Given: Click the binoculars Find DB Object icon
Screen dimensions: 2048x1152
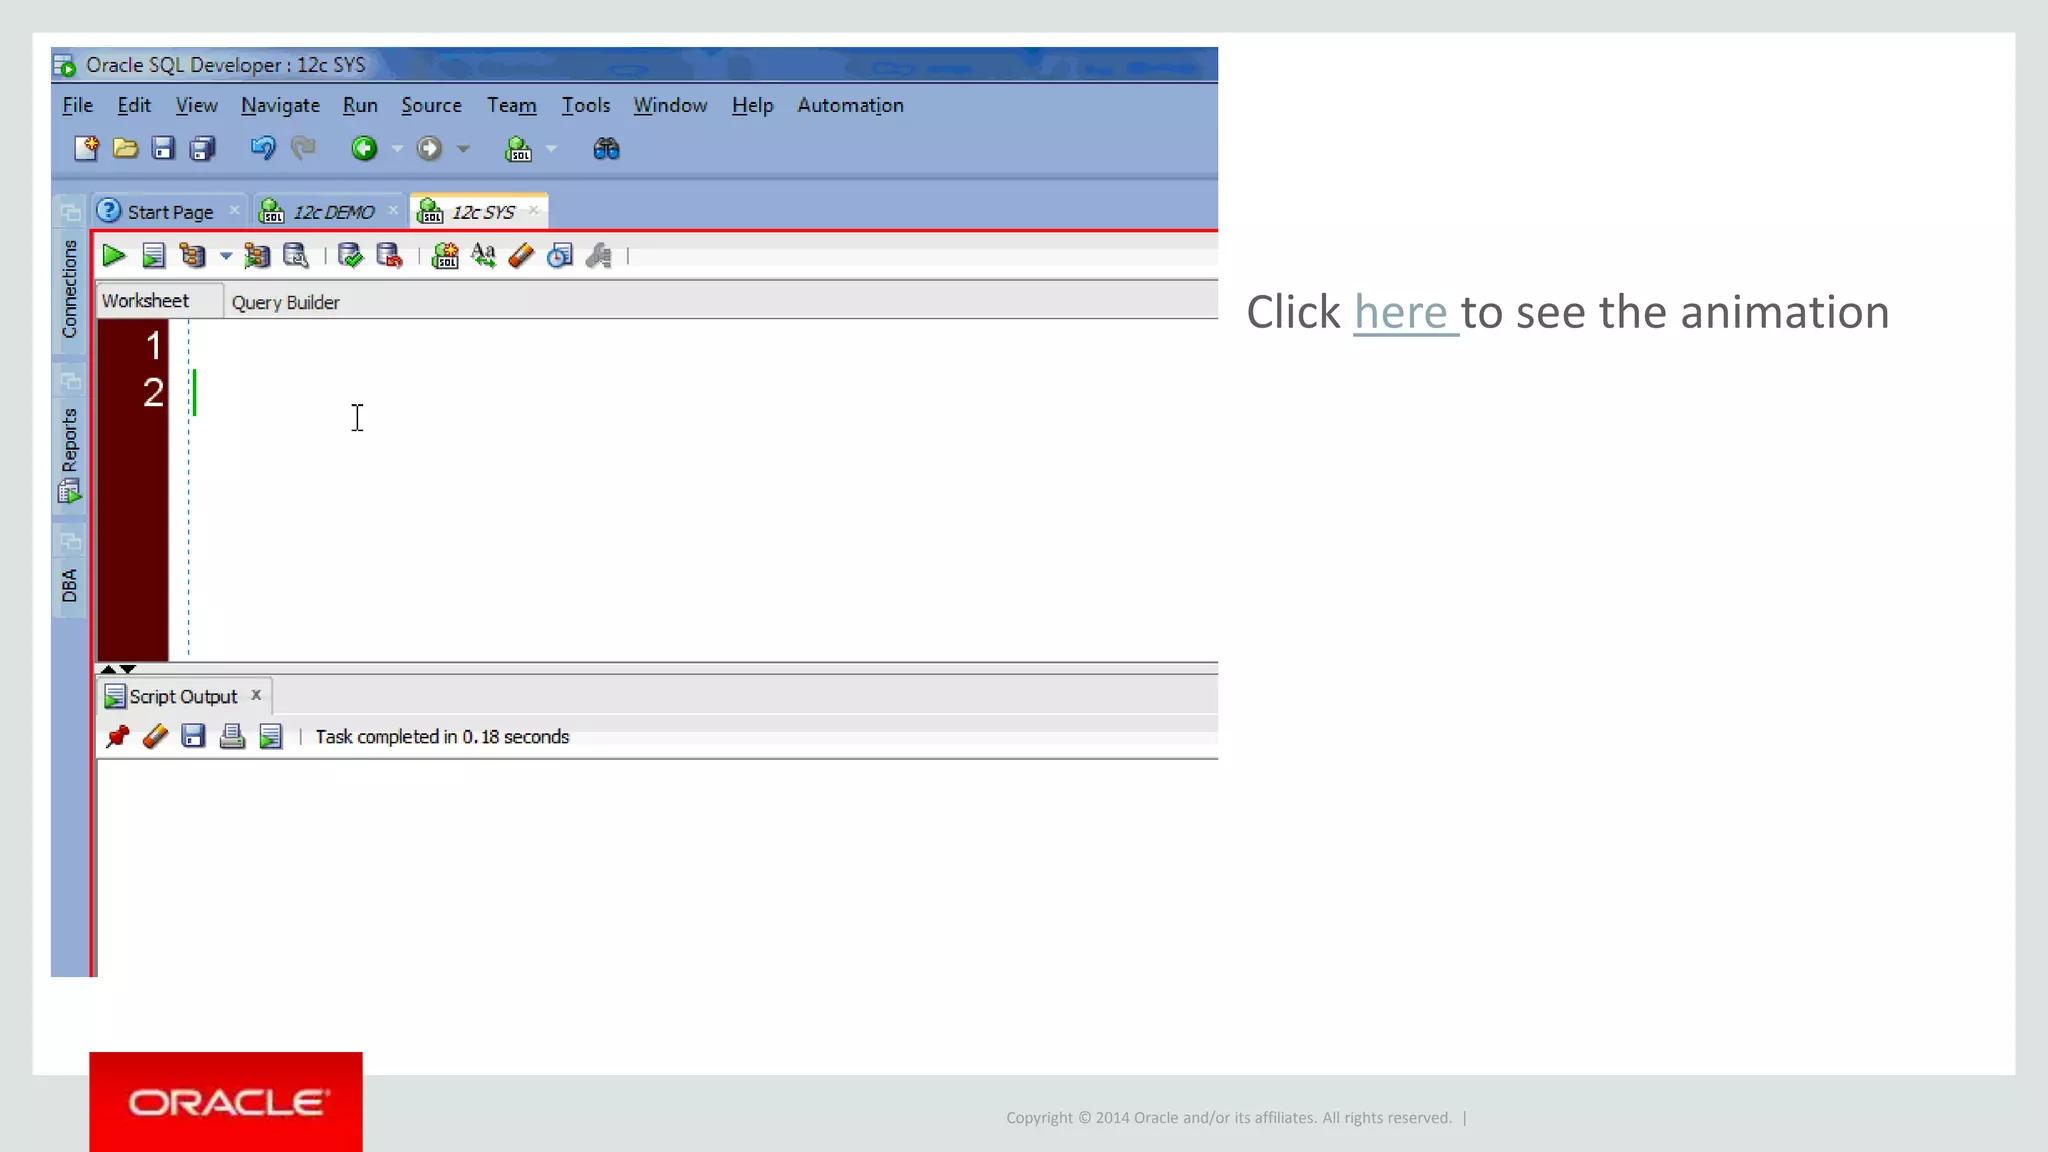Looking at the screenshot, I should pos(607,149).
